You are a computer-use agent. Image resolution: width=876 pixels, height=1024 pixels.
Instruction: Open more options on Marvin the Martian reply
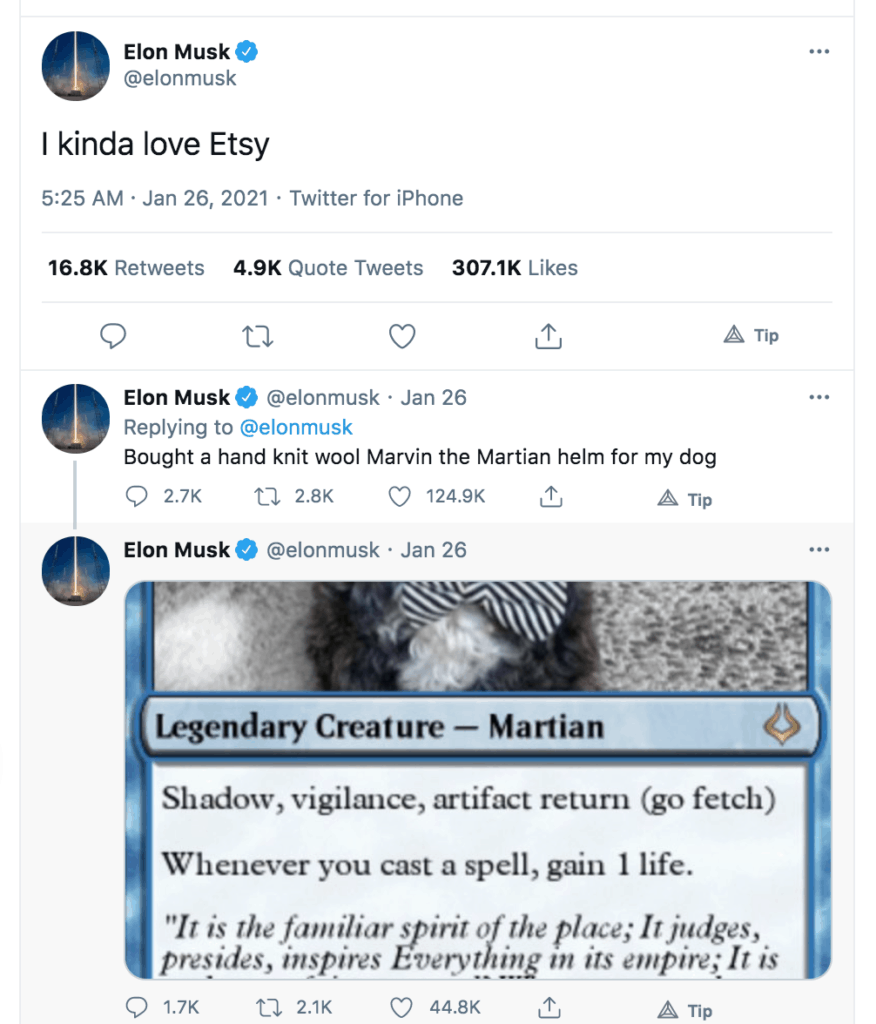pos(819,397)
